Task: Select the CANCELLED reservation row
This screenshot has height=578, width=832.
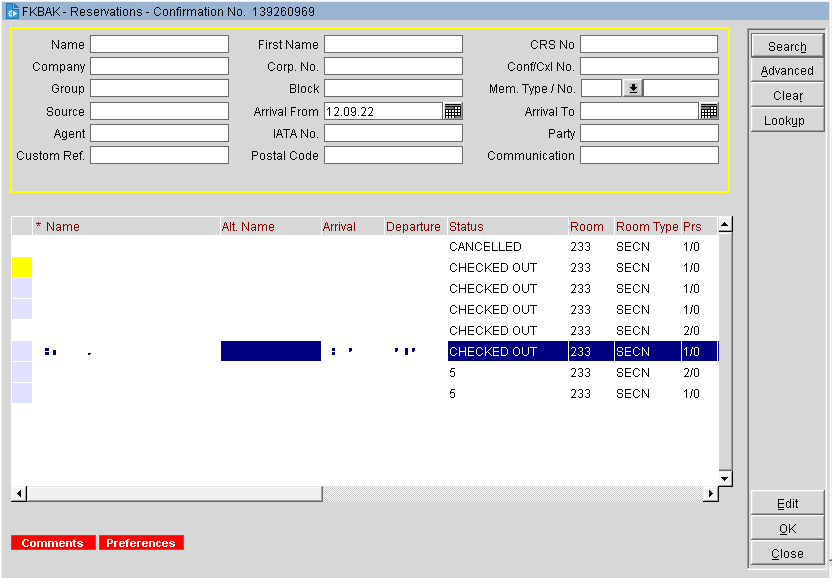Action: click(485, 247)
